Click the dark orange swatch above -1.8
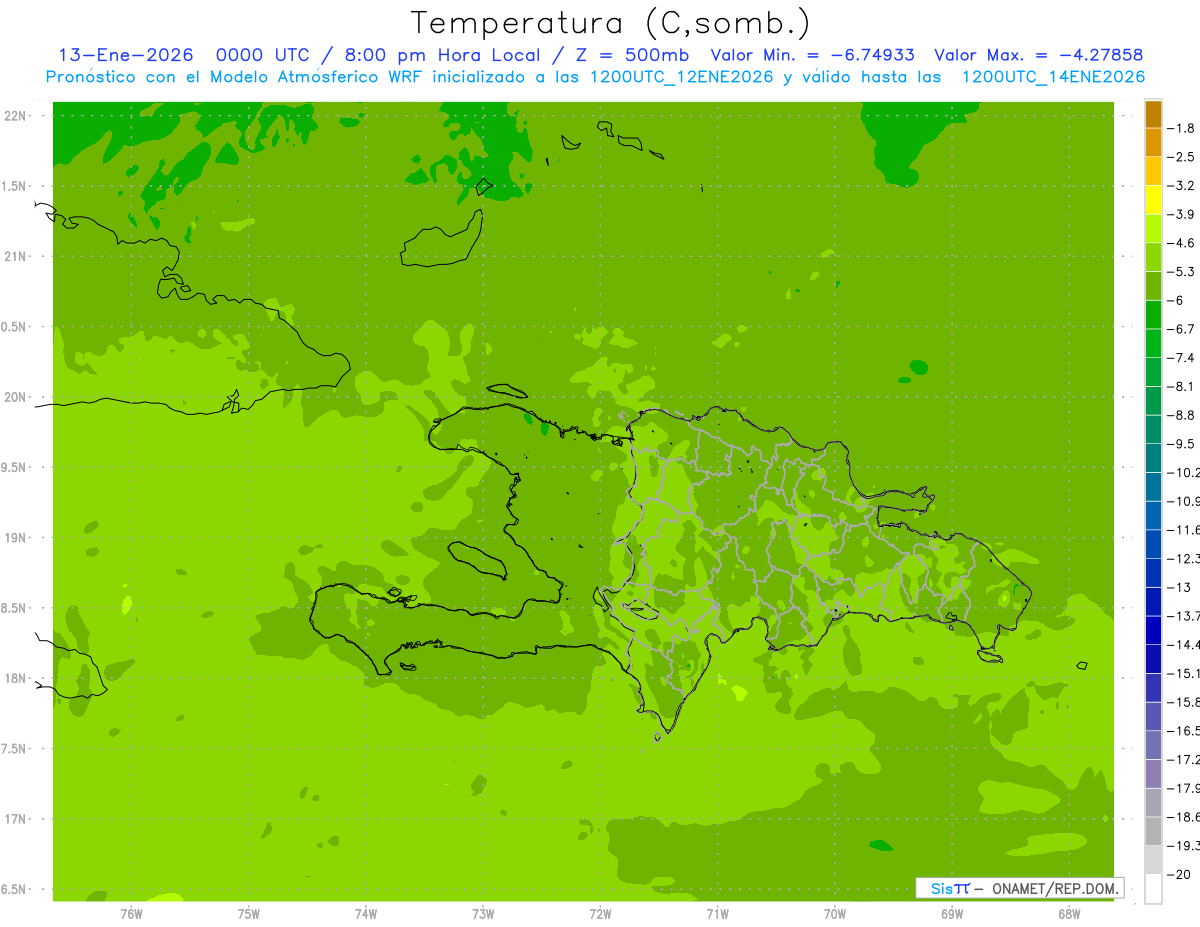The image size is (1200, 927). 1153,113
